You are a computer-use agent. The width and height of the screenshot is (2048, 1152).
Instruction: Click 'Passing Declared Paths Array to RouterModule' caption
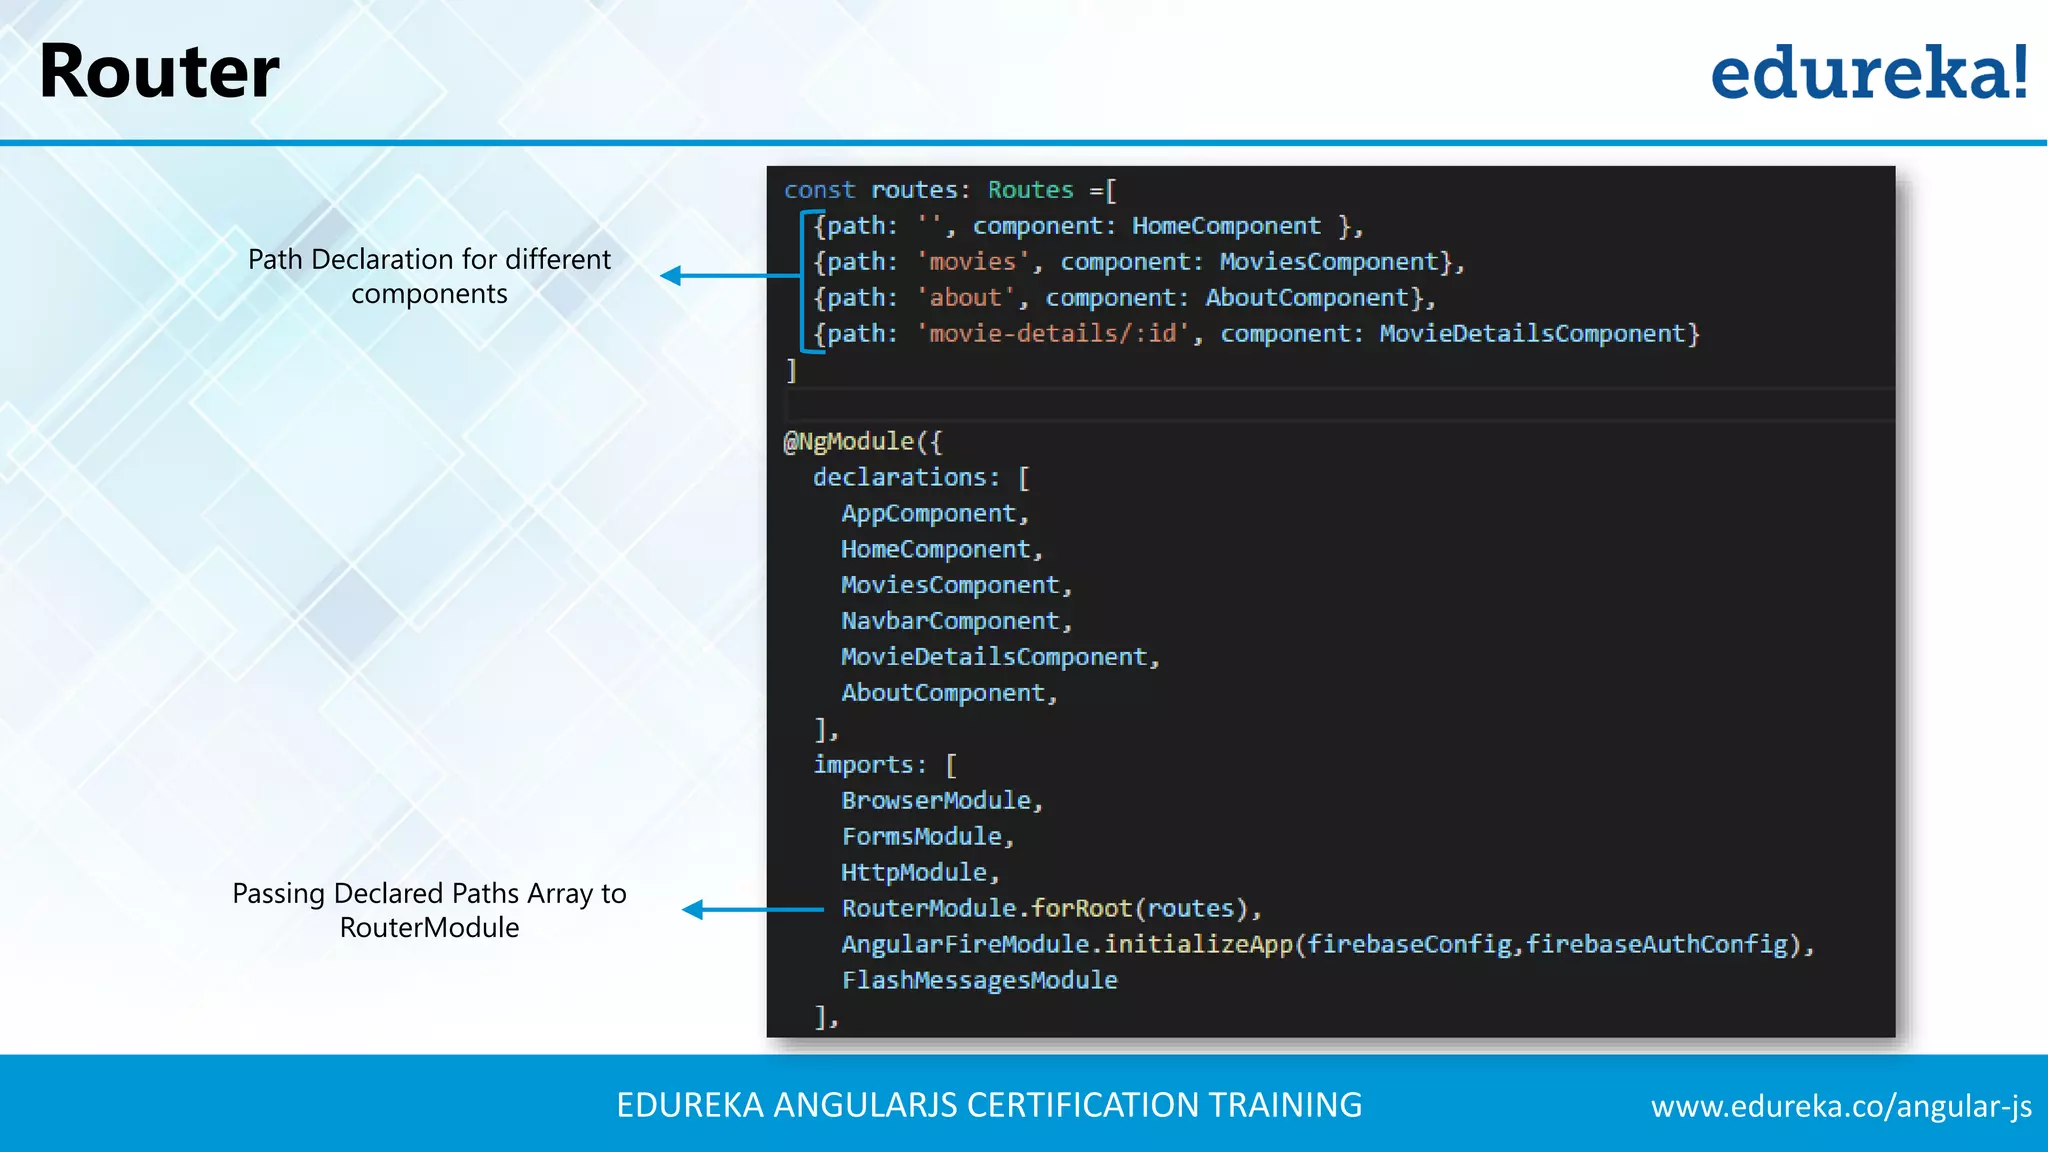[x=429, y=910]
